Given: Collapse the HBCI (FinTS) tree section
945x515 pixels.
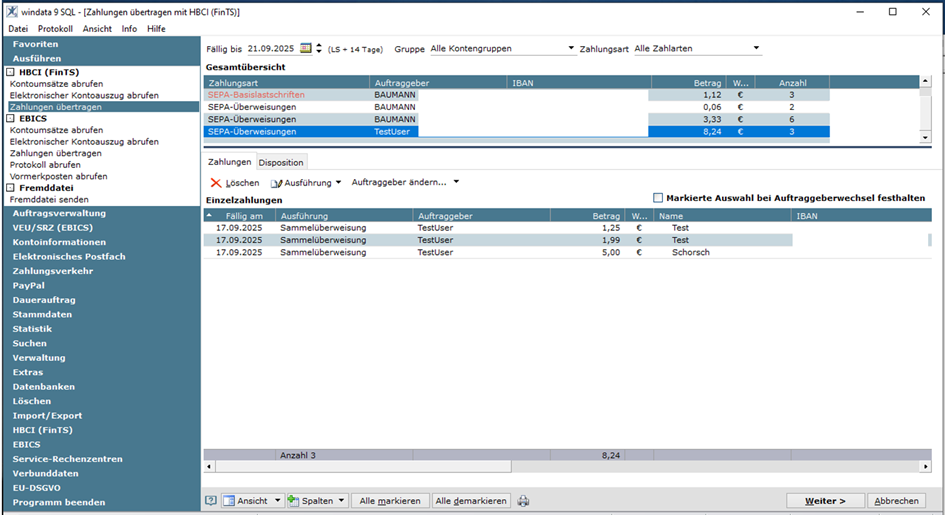Looking at the screenshot, I should 11,72.
